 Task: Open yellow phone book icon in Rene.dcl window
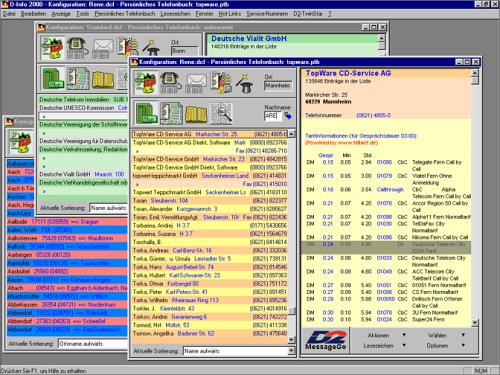click(196, 114)
